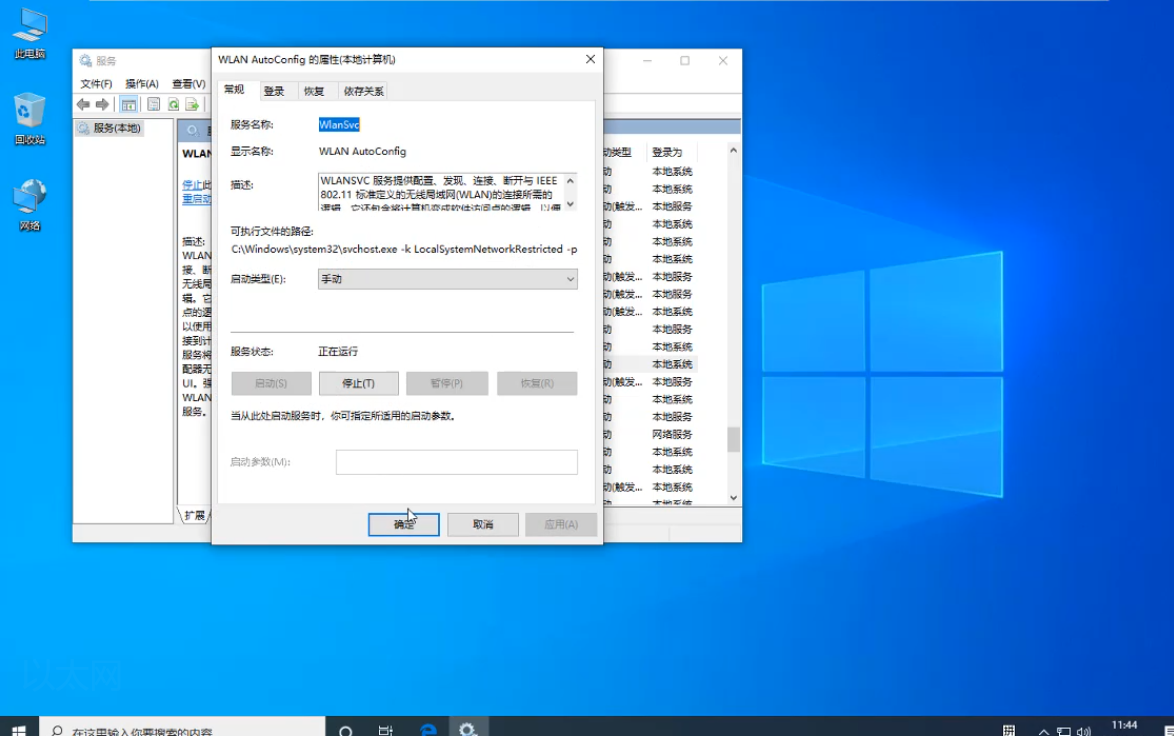
Task: Open the 网络 desktop icon
Action: (29, 188)
